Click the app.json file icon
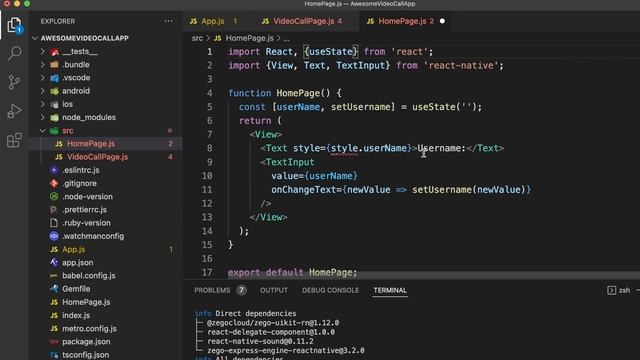Screen dimensions: 640x360 [x=54, y=262]
